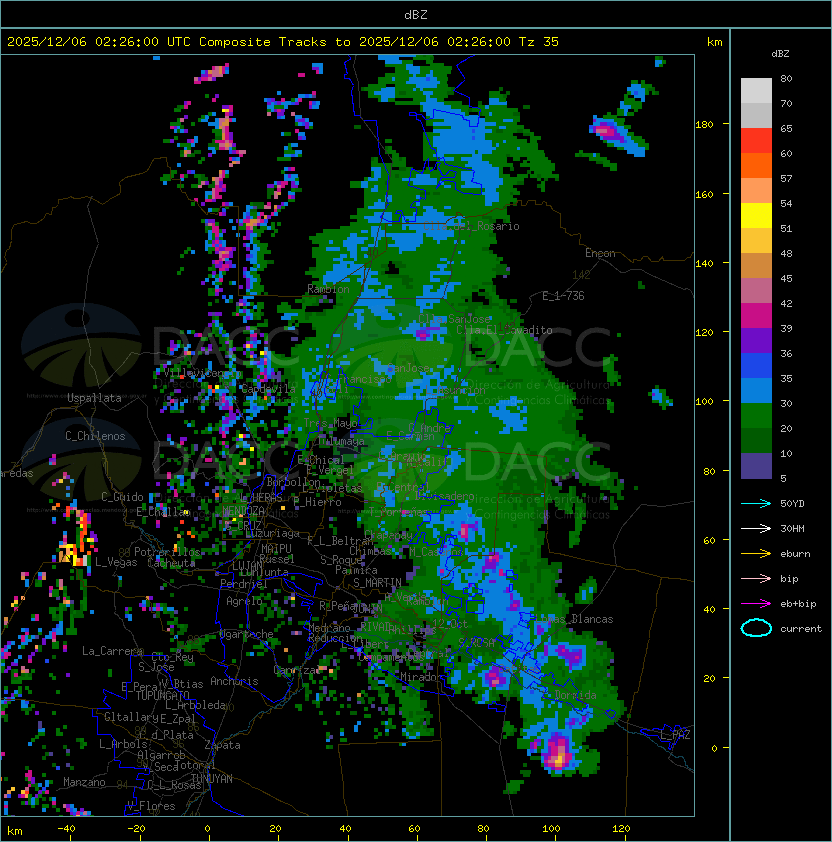Click the '50YD' legend label
This screenshot has width=832, height=842.
coord(792,503)
